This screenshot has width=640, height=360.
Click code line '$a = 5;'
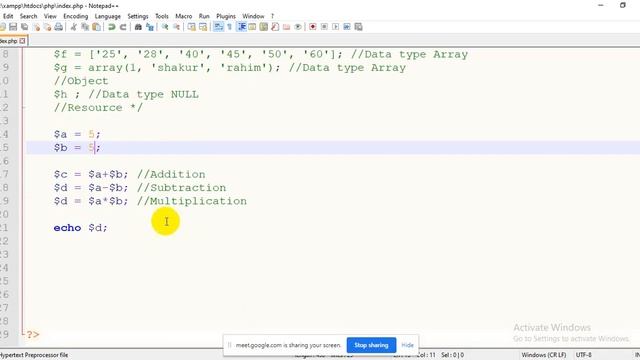click(x=77, y=134)
